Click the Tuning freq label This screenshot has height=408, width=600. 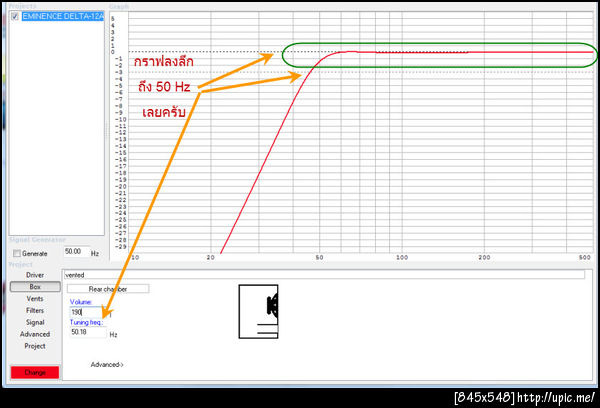coord(86,322)
